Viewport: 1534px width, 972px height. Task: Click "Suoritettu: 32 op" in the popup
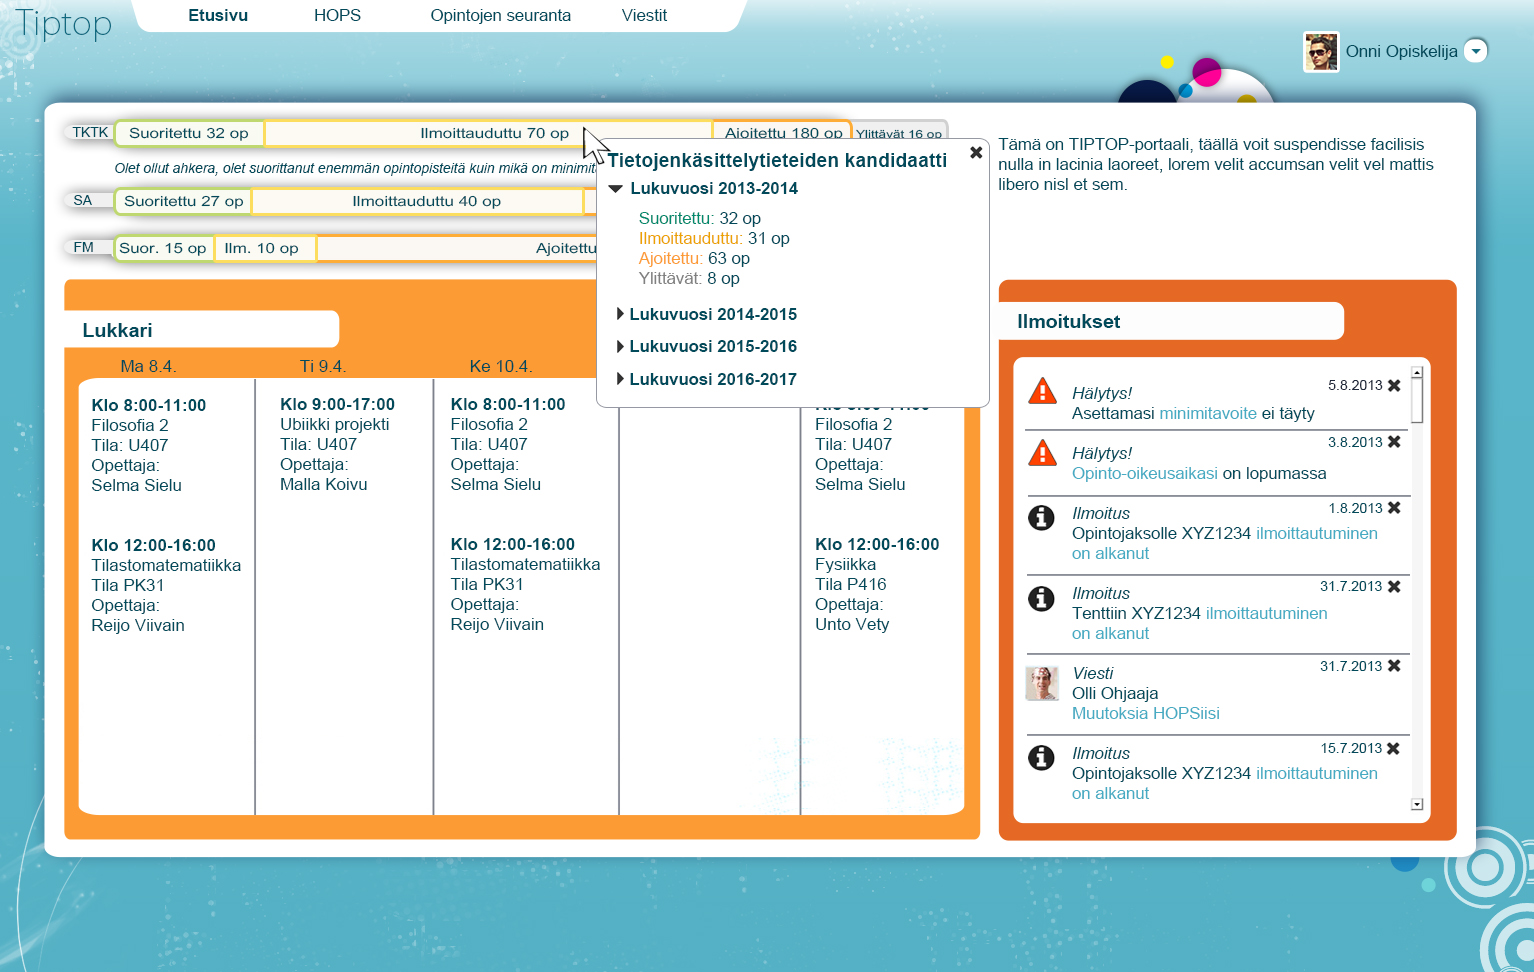point(700,218)
